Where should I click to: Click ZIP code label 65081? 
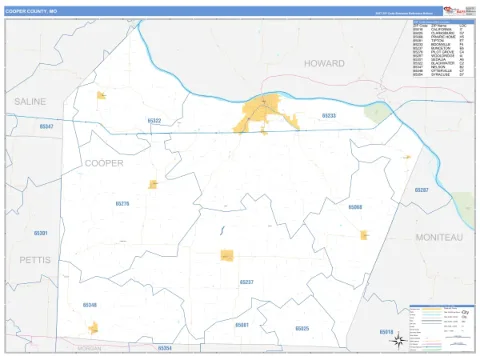tap(242, 325)
